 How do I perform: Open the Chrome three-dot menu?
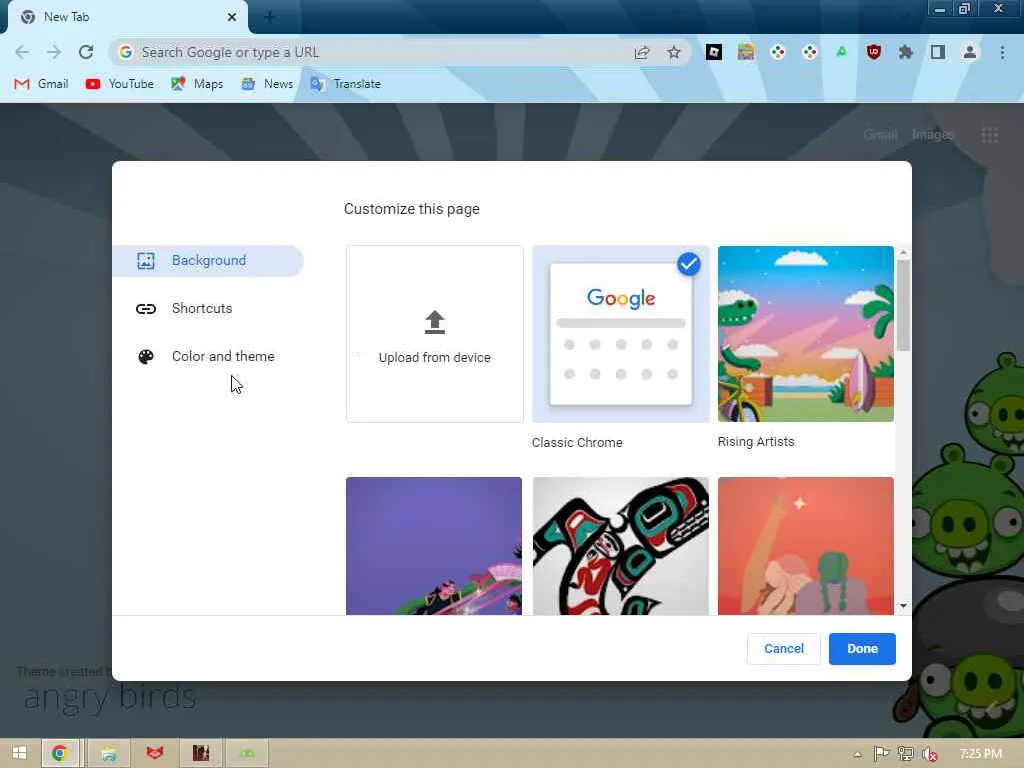point(1002,52)
